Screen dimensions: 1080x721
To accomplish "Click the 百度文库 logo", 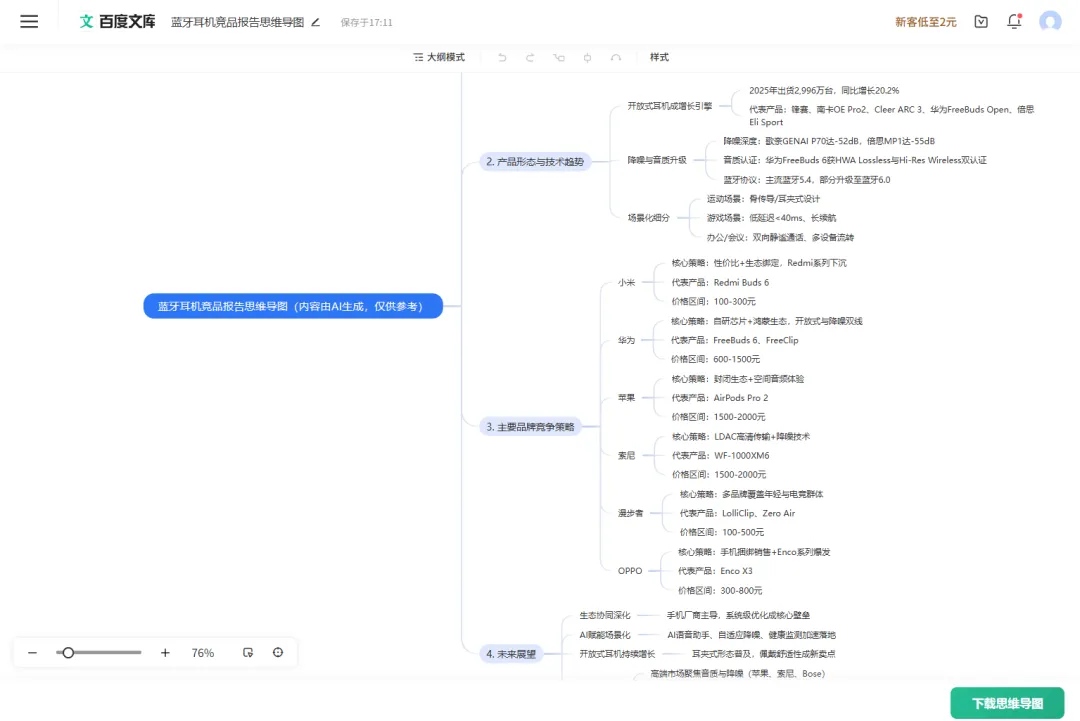I will coord(118,21).
